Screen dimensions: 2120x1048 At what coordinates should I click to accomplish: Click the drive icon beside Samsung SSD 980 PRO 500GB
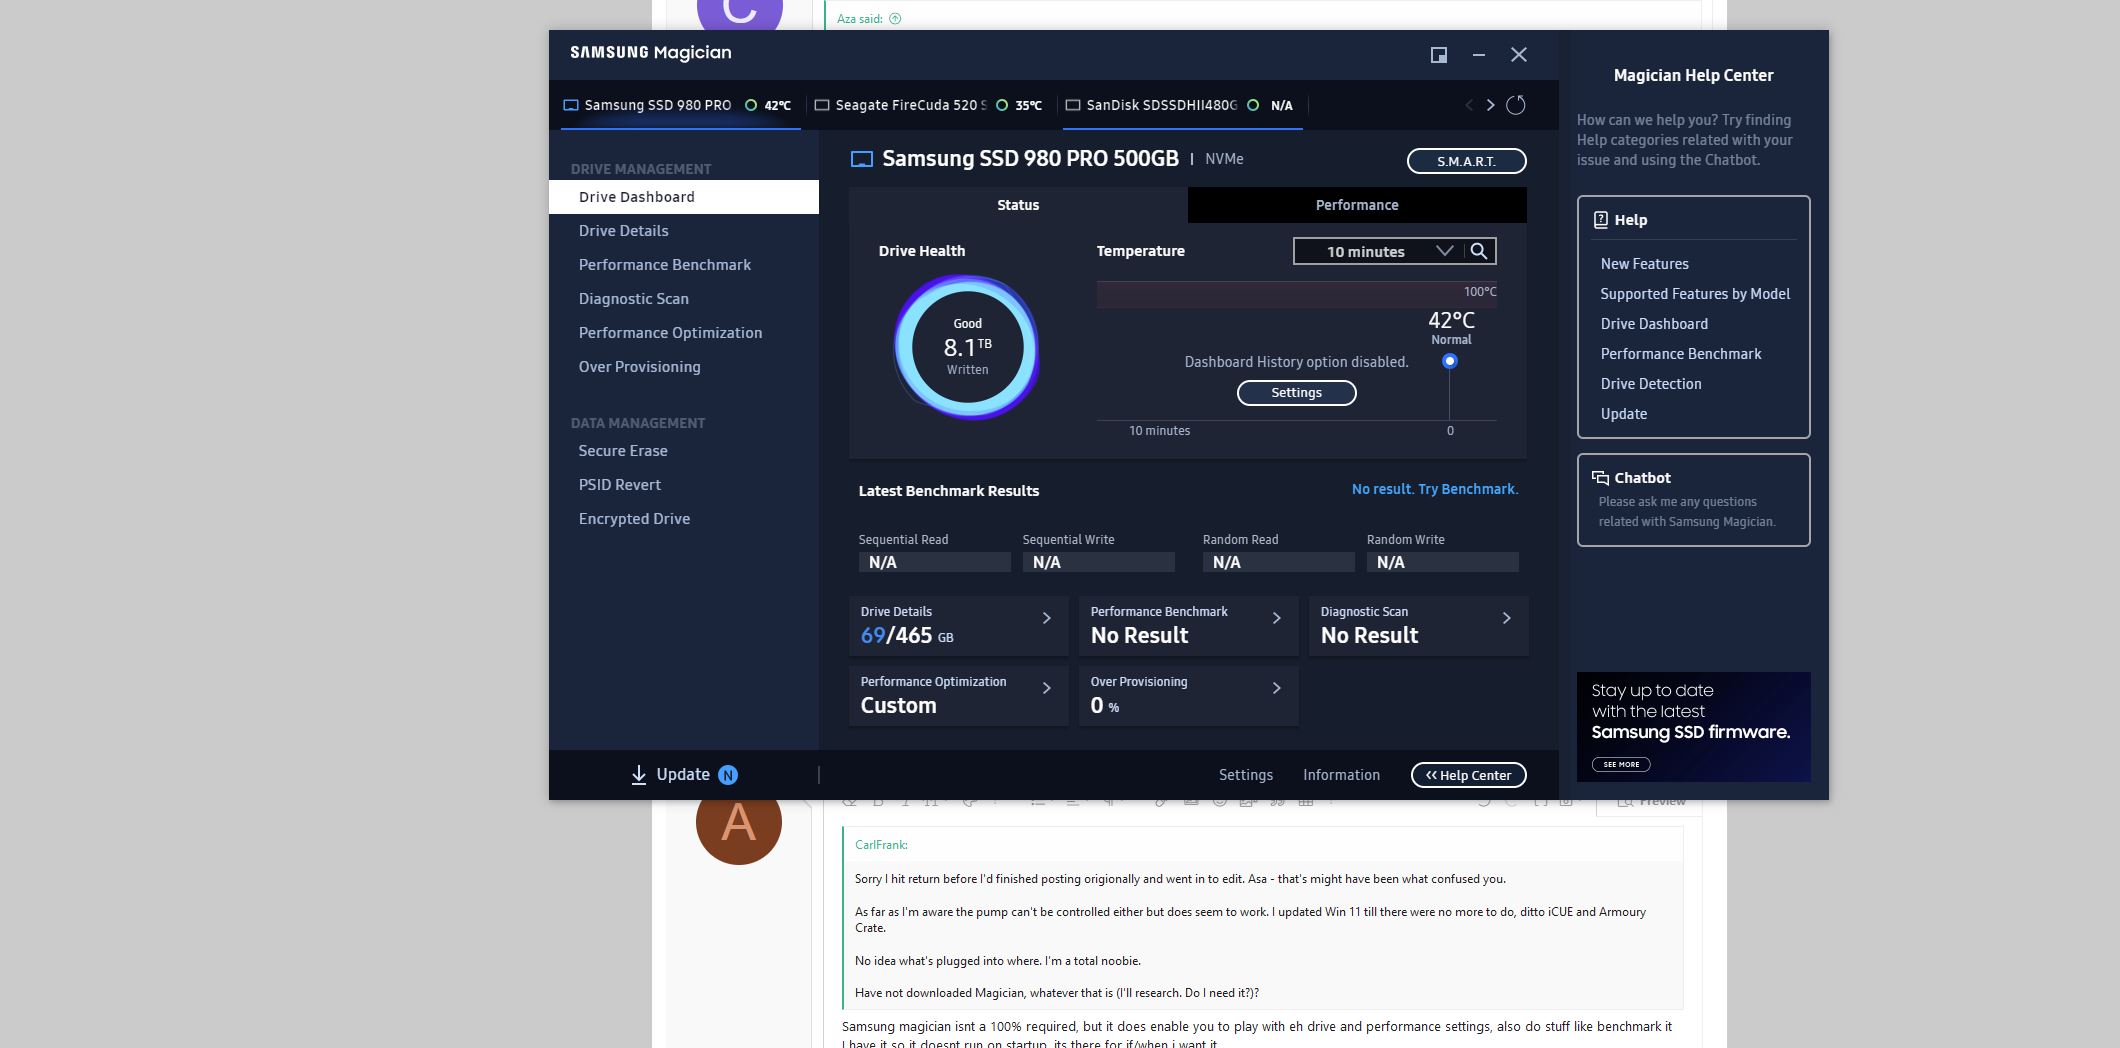(861, 159)
